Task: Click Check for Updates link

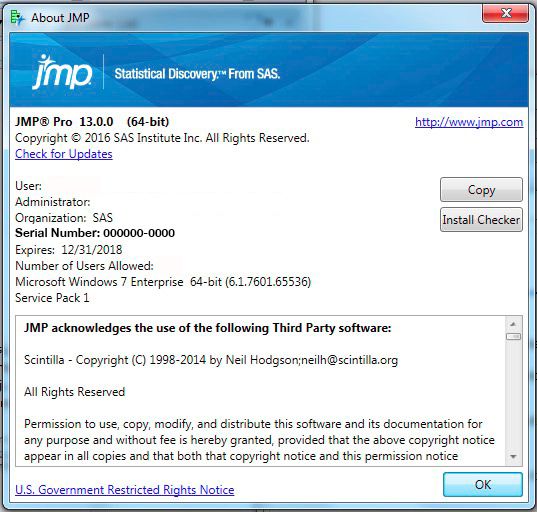Action: 64,154
